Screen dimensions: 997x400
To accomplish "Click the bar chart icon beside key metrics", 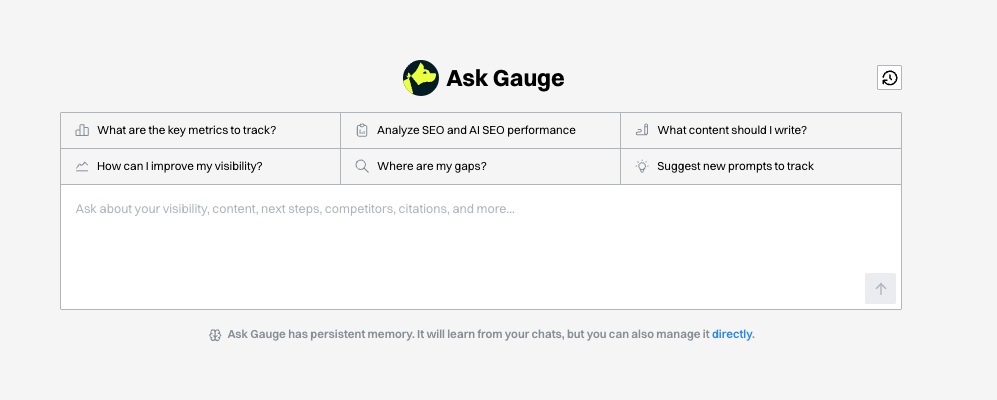I will [82, 130].
